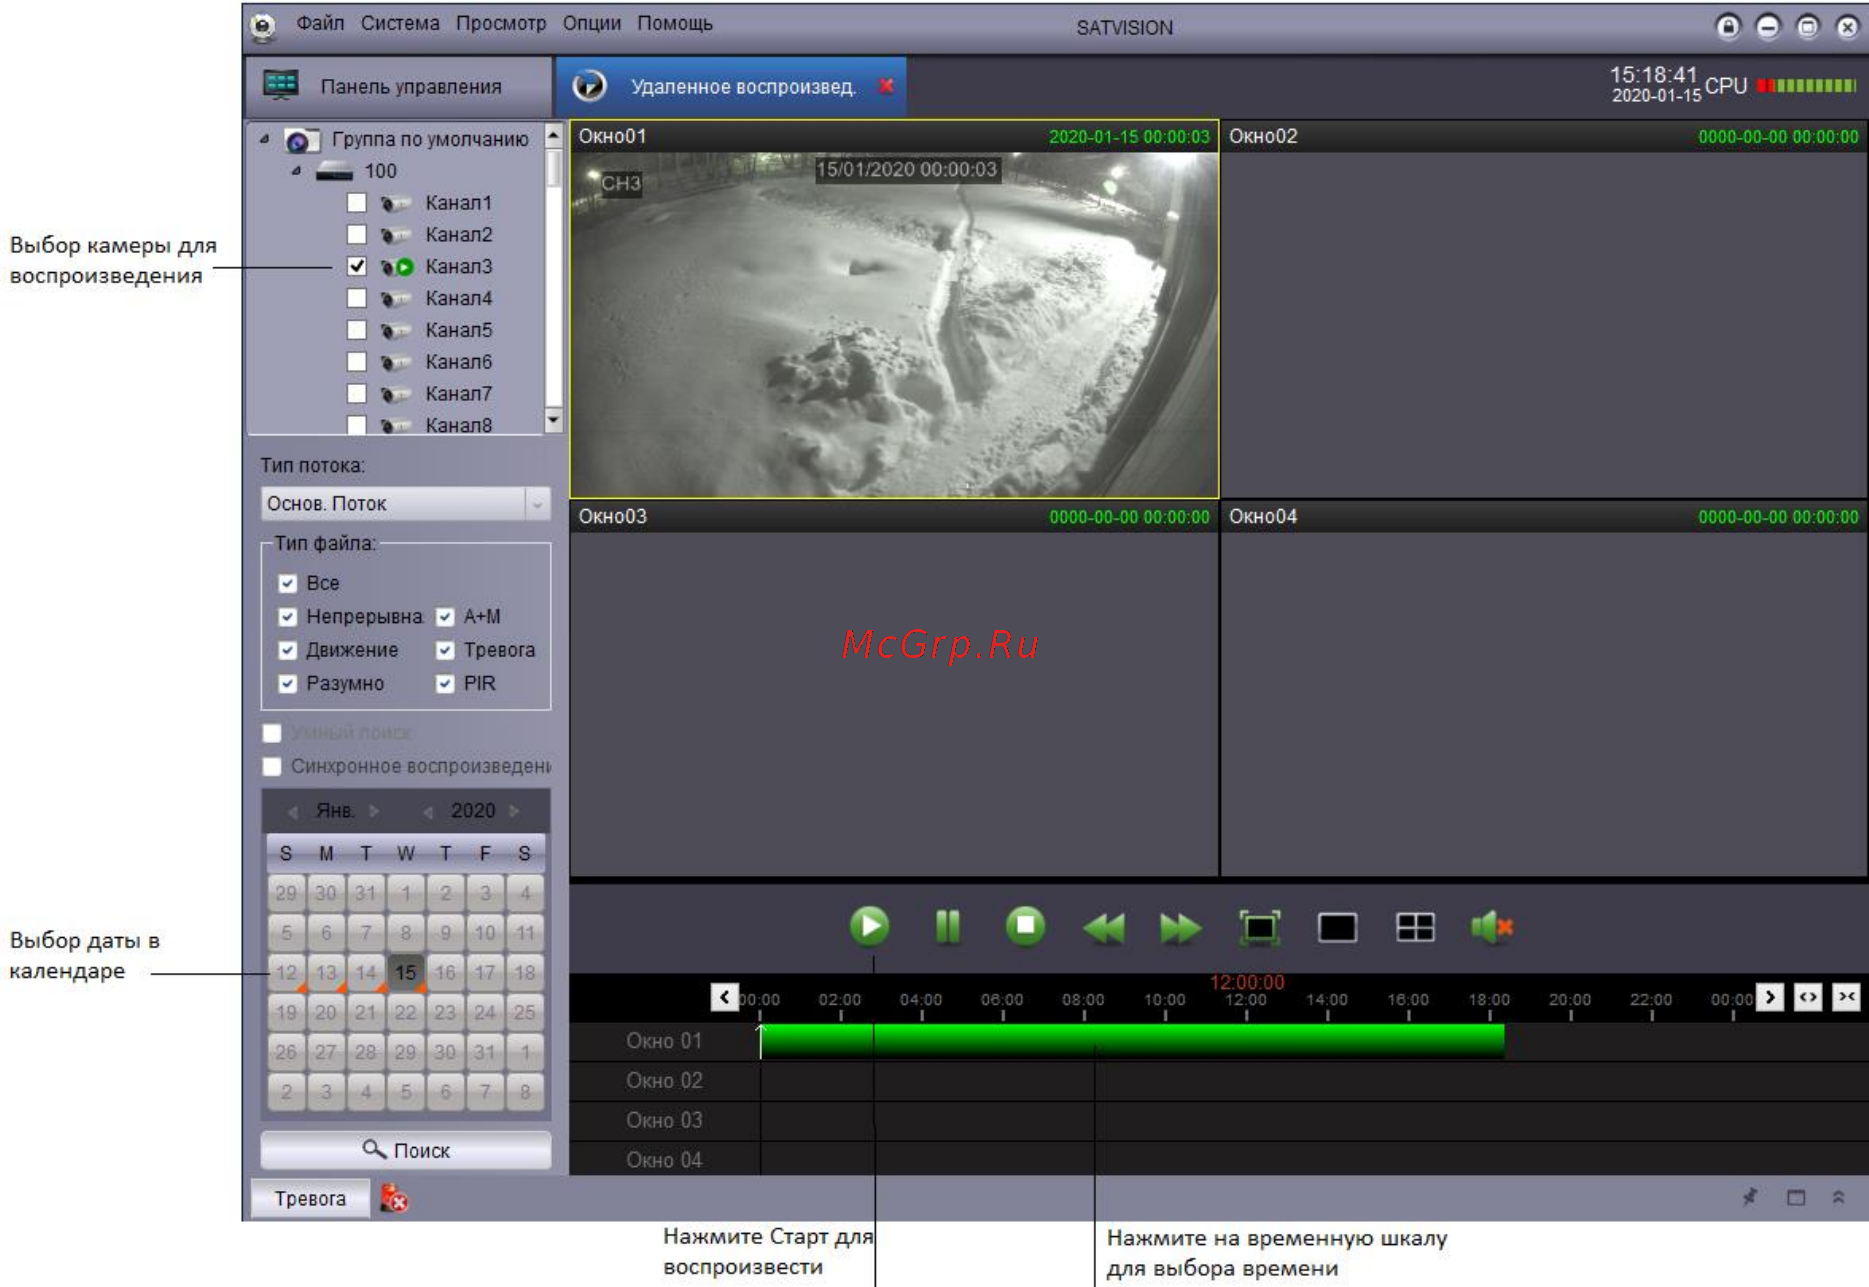Uncheck the PIR checkbox
Image resolution: width=1869 pixels, height=1287 pixels.
point(445,684)
